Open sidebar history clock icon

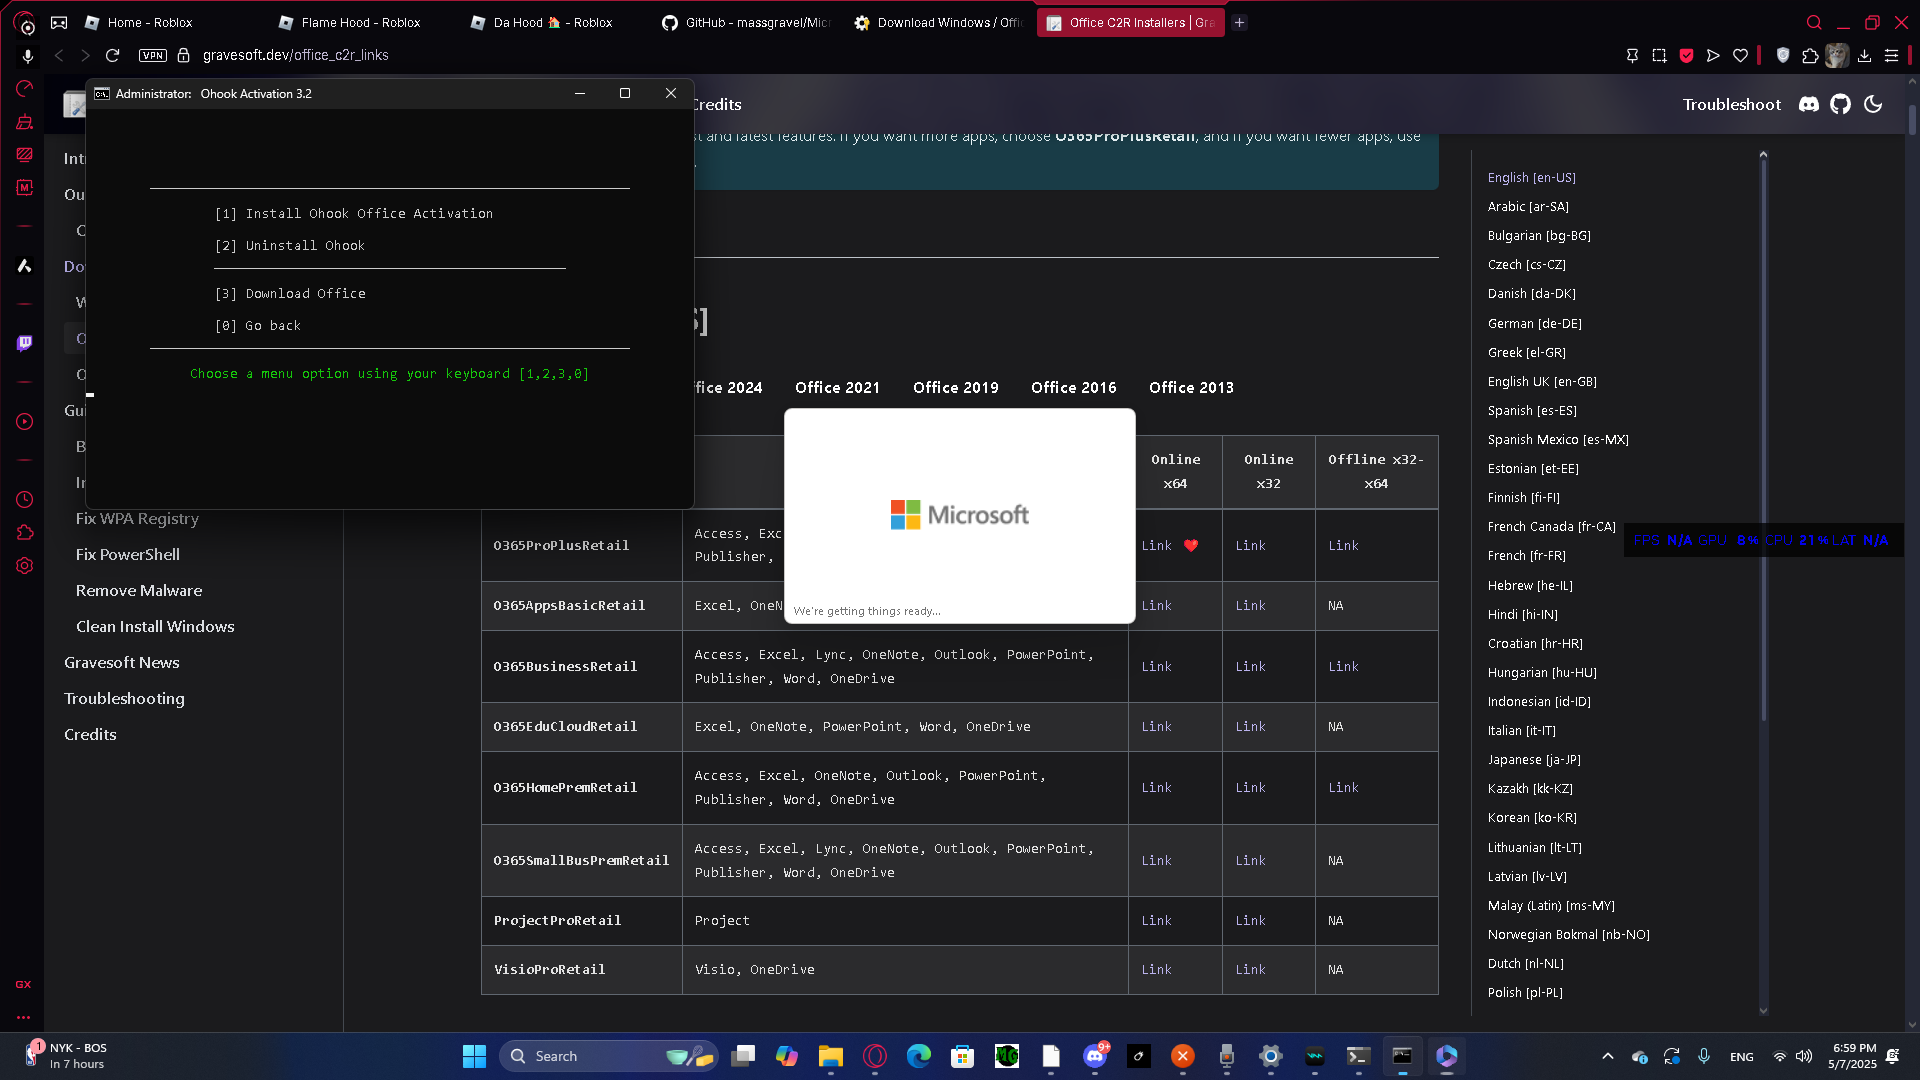(x=24, y=499)
